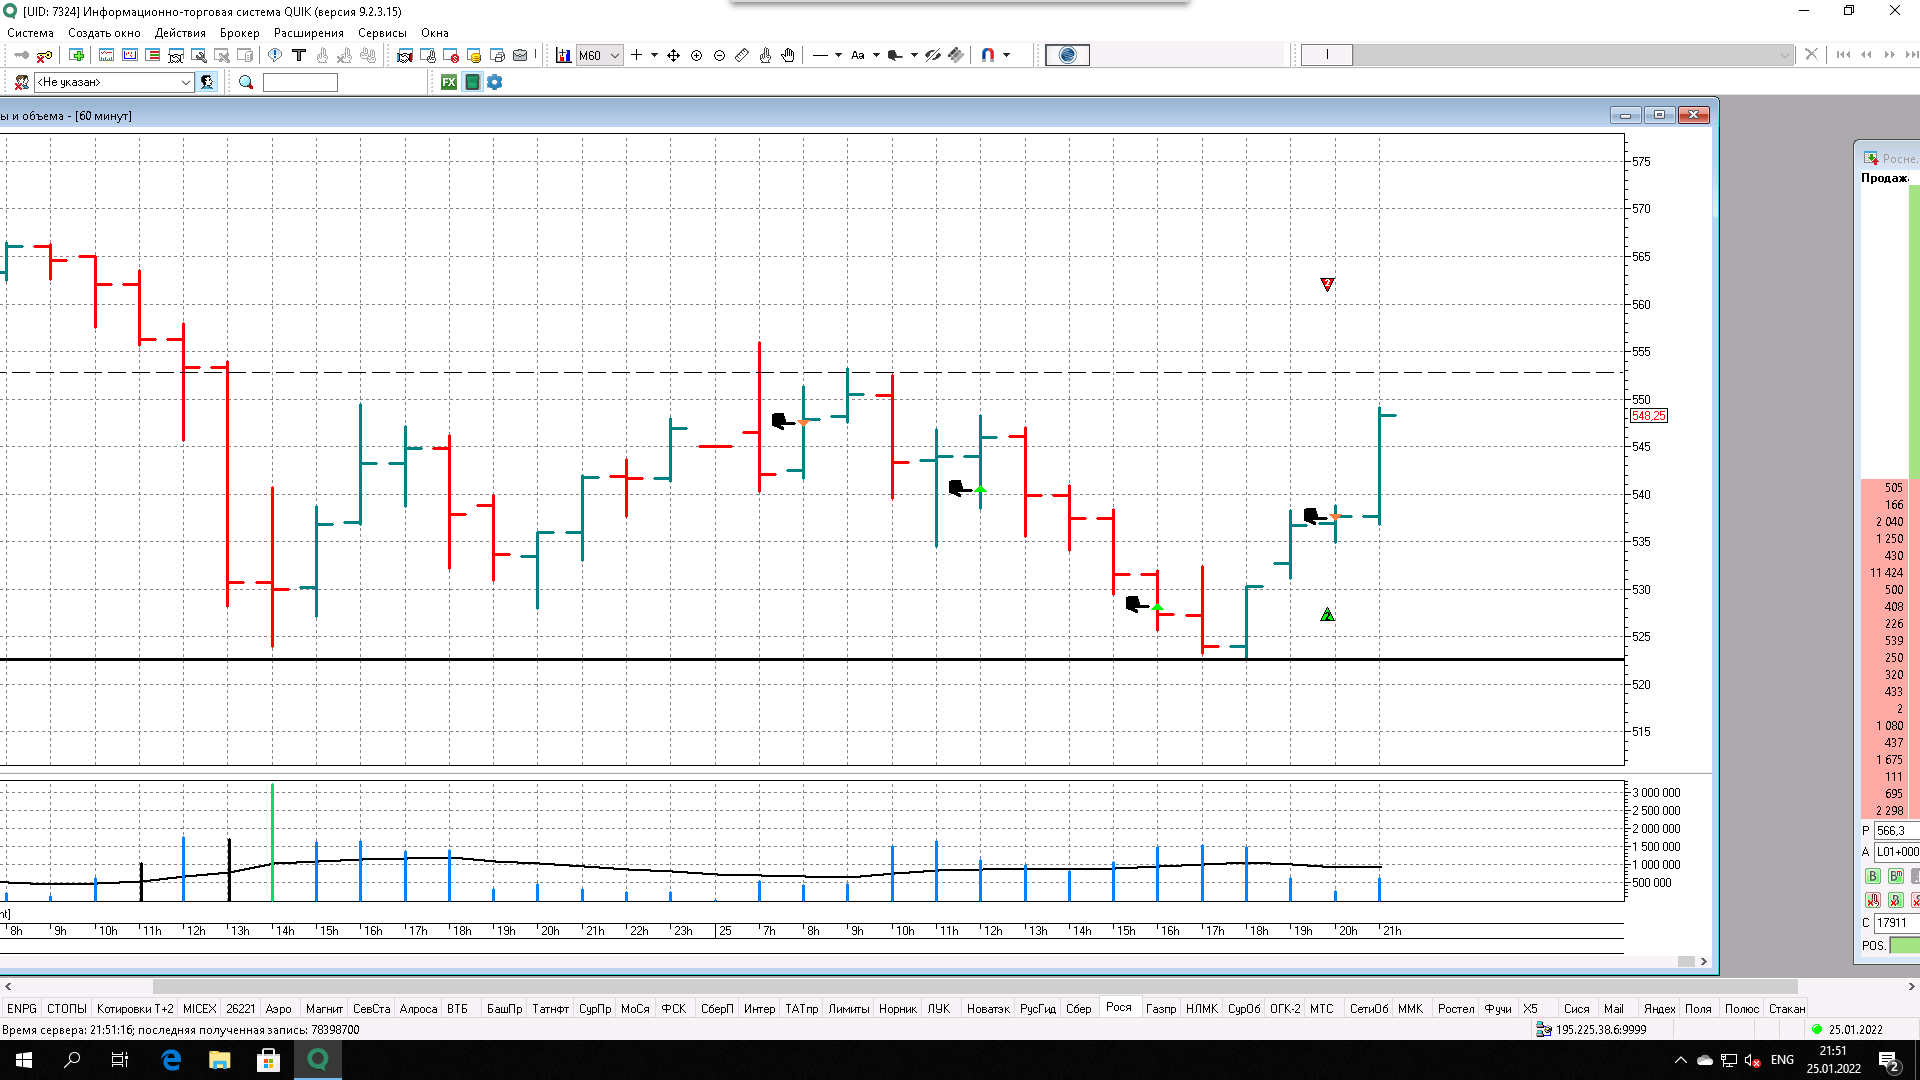1920x1080 pixels.
Task: Expand the magnet tool dropdown arrow
Action: [1007, 56]
